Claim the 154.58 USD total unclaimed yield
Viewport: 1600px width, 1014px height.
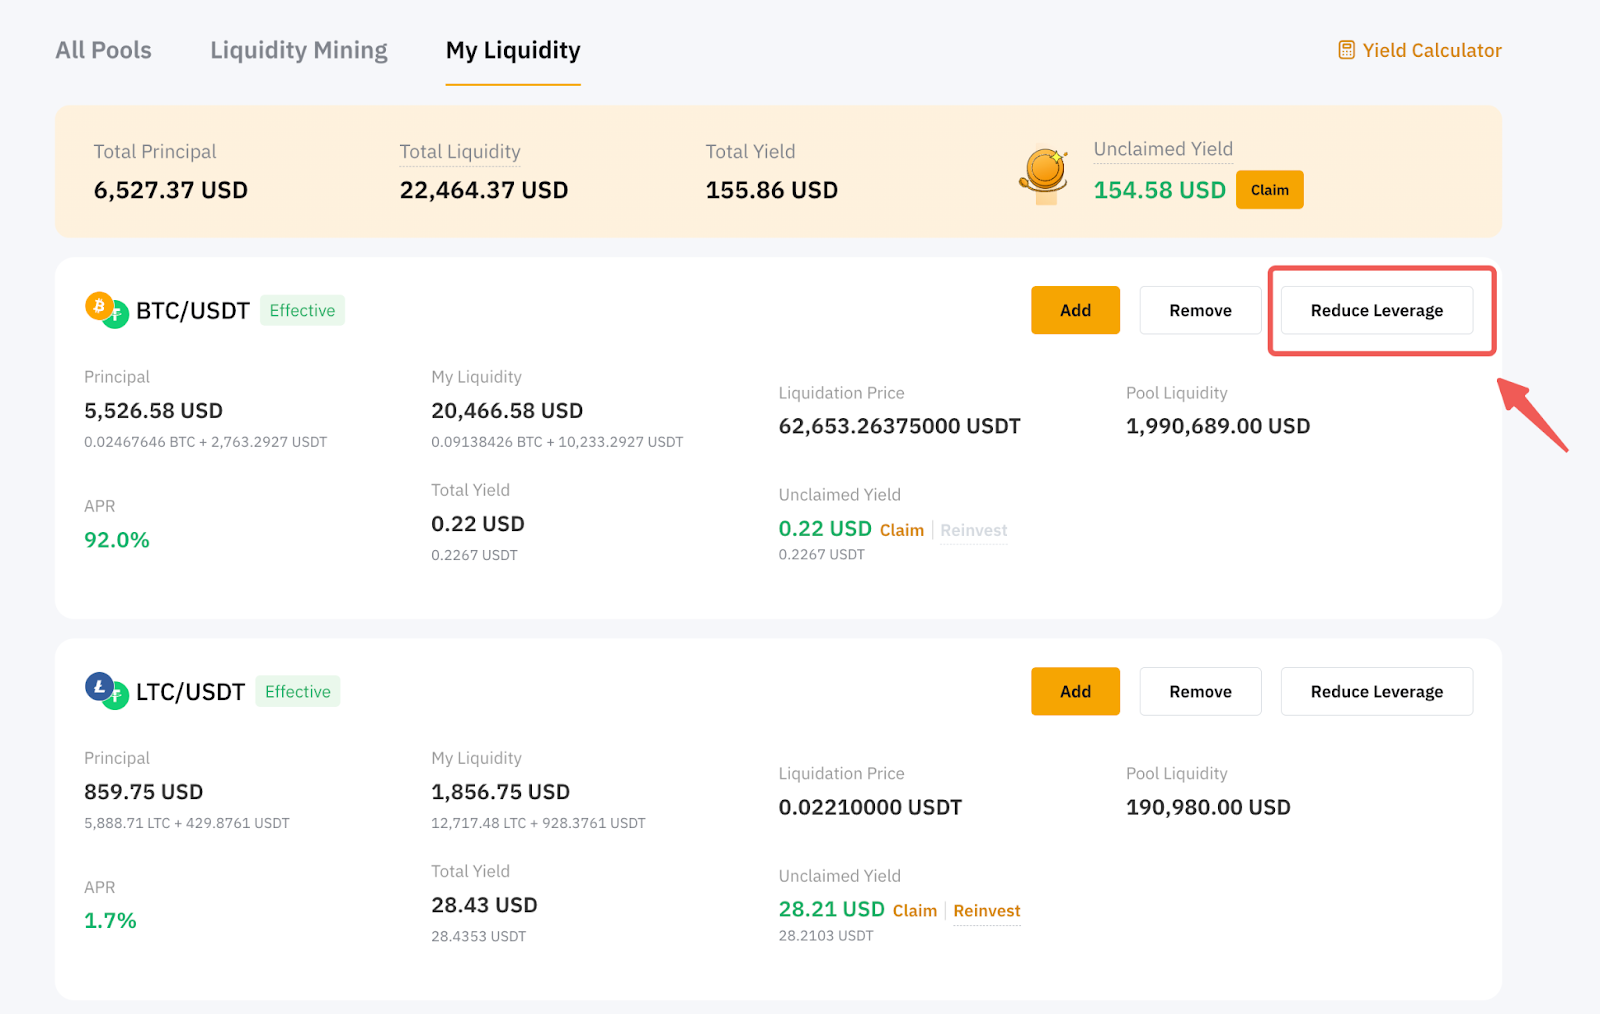point(1269,190)
